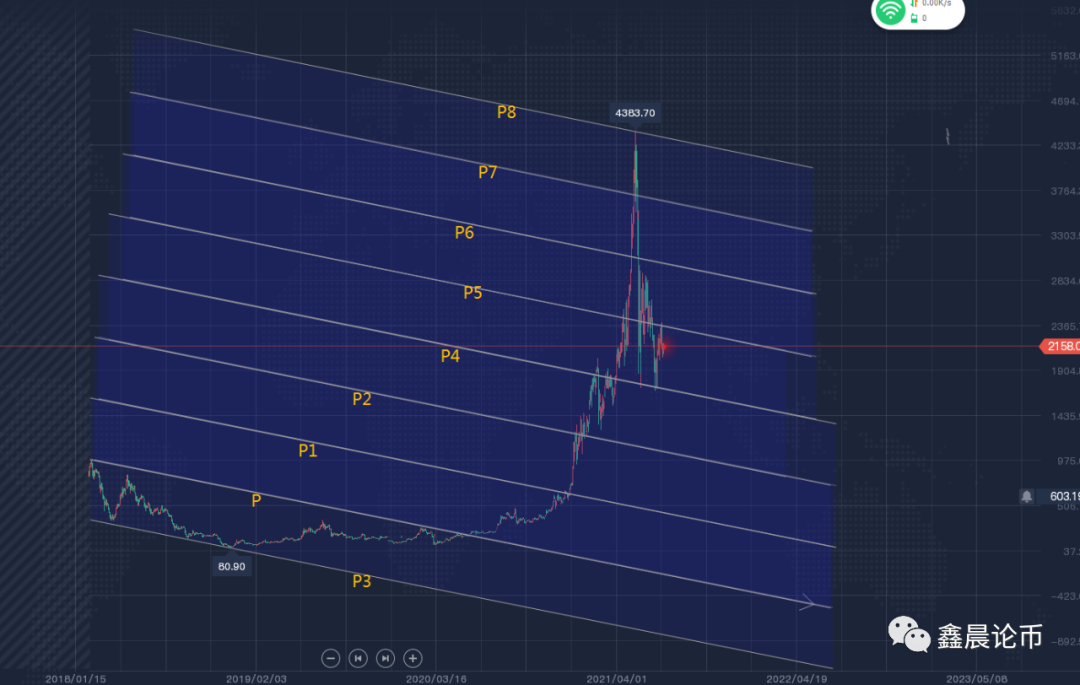The width and height of the screenshot is (1080, 685).
Task: Click the 0.00K/s network speed readout
Action: coord(937,3)
